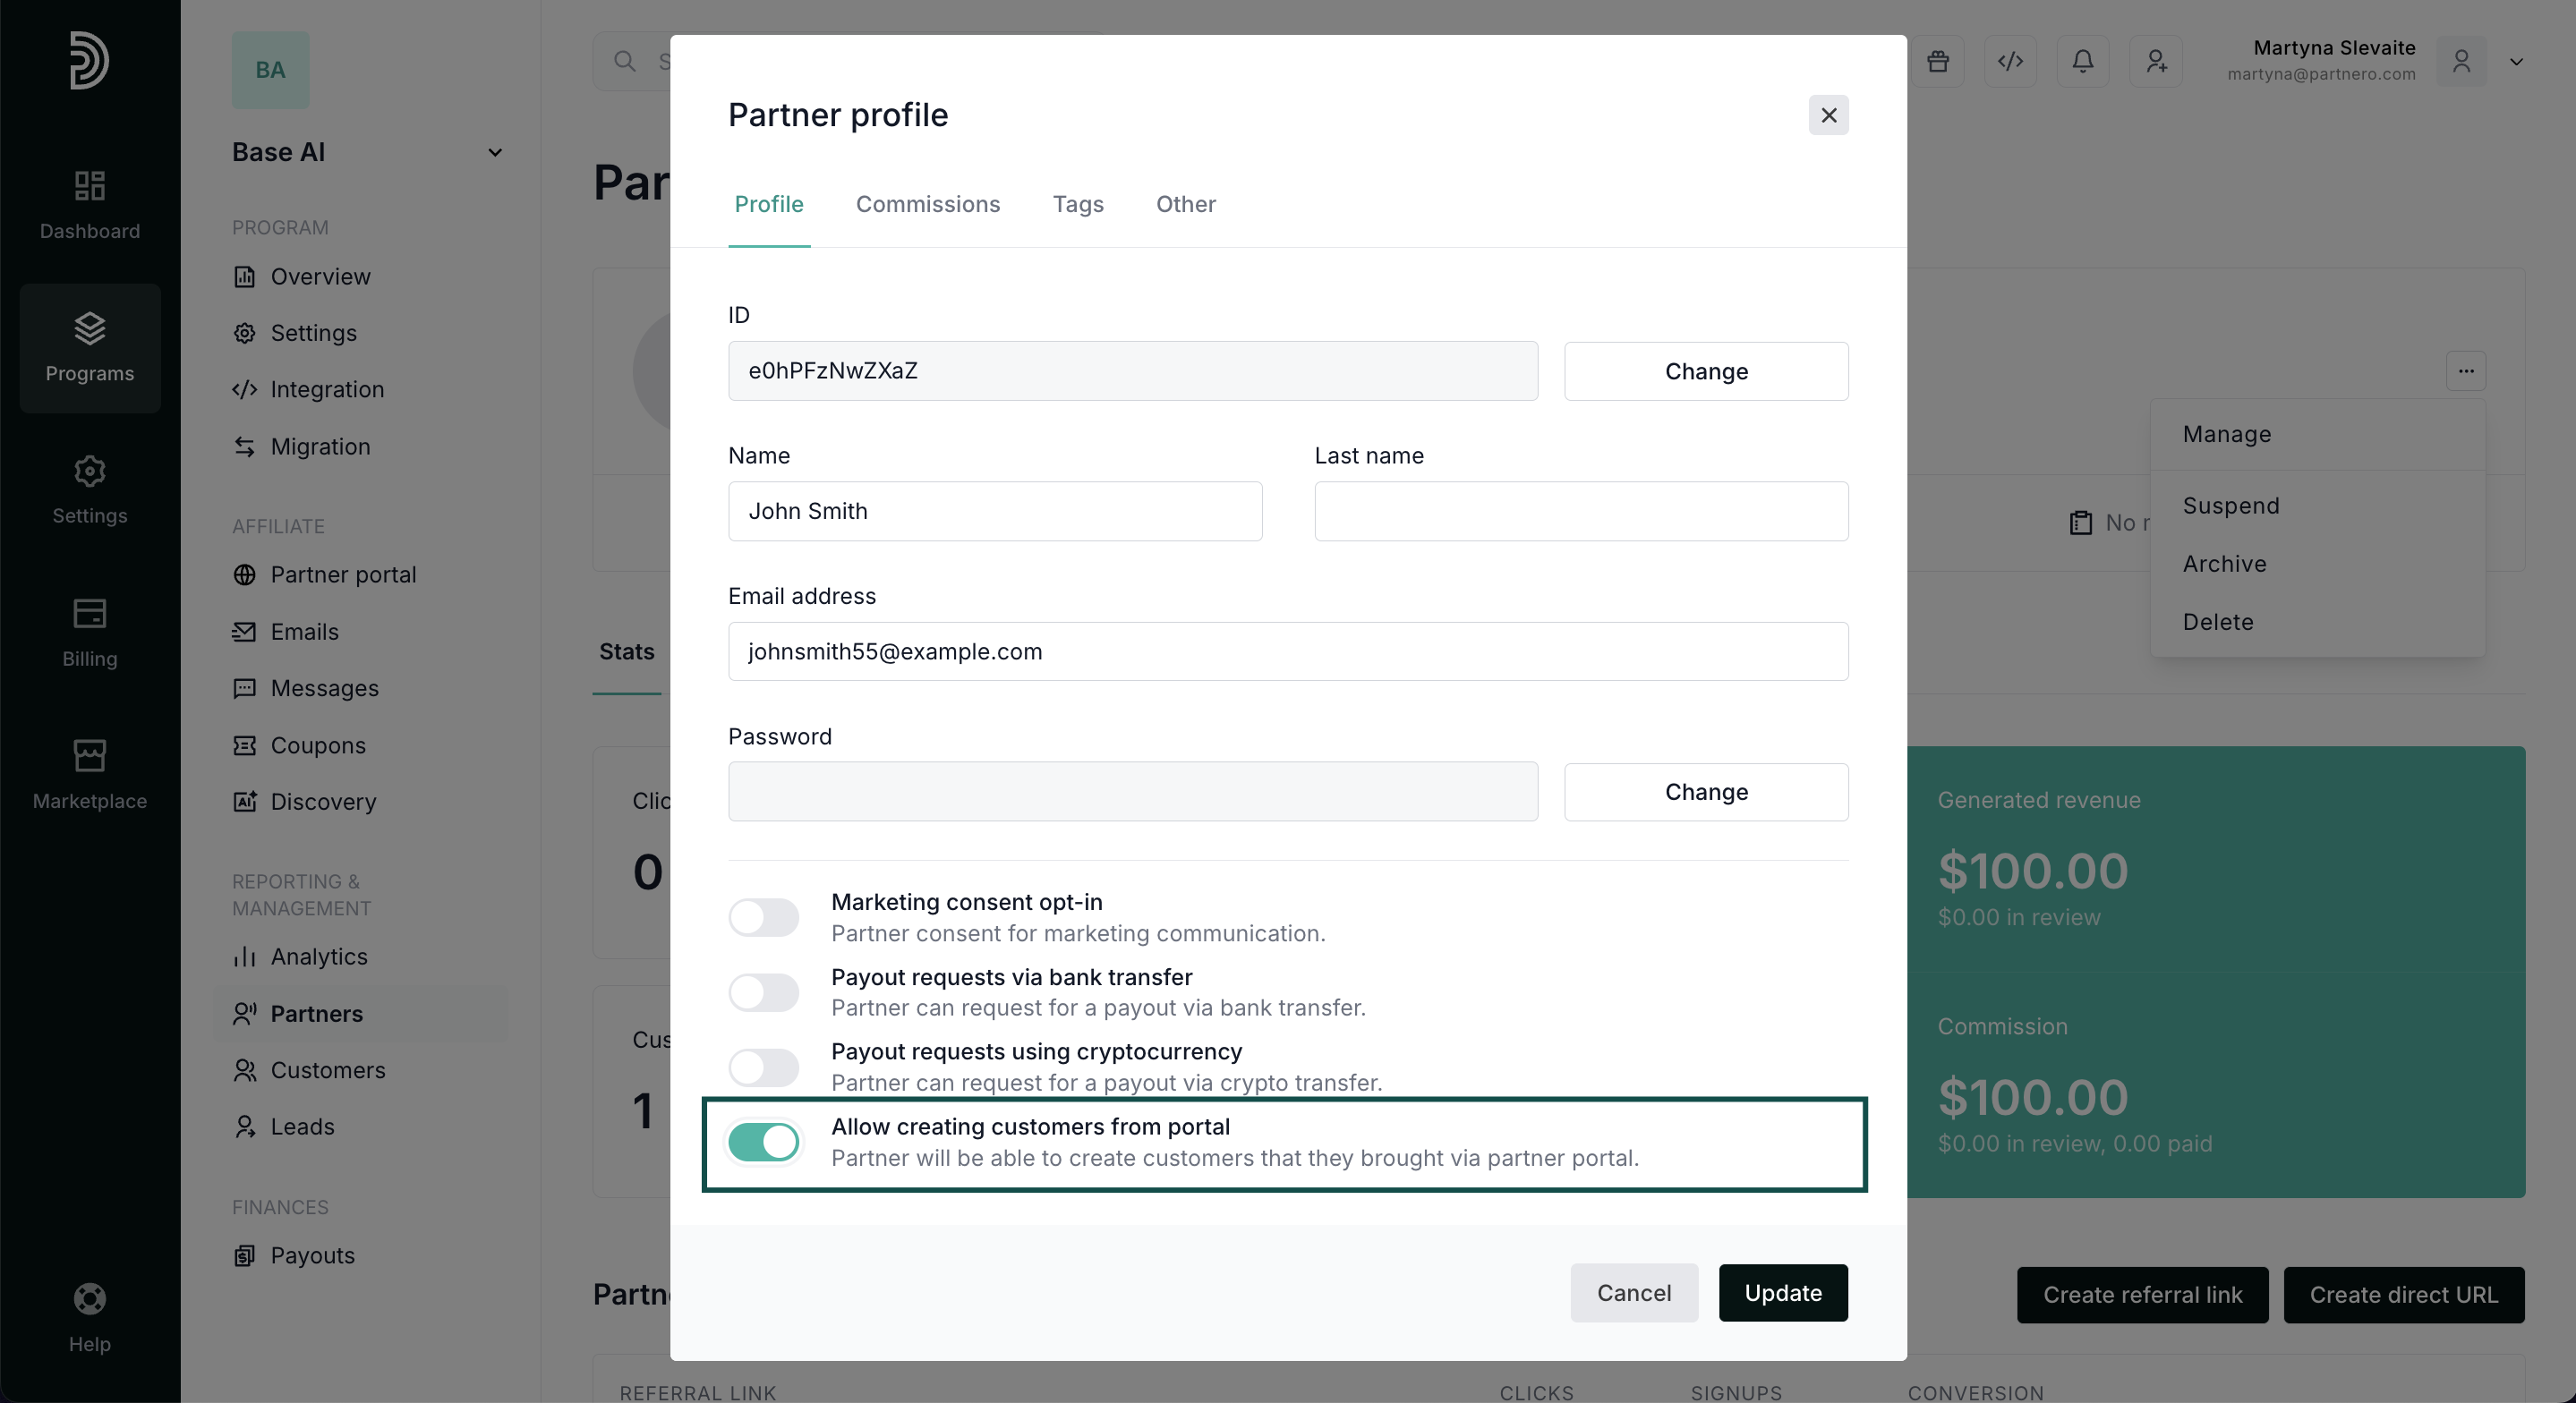
Task: Click the notification bell icon
Action: (x=2082, y=62)
